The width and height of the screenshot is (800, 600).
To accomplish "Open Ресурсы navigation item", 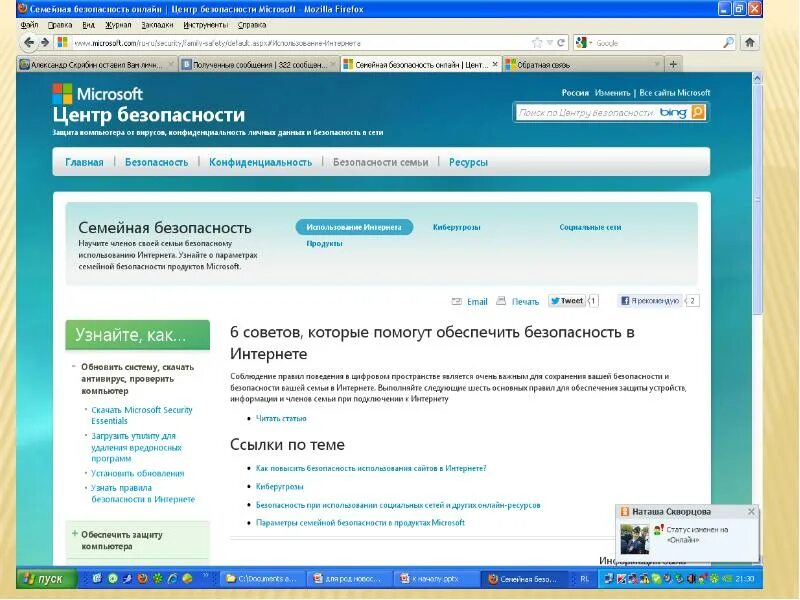I will tap(468, 162).
